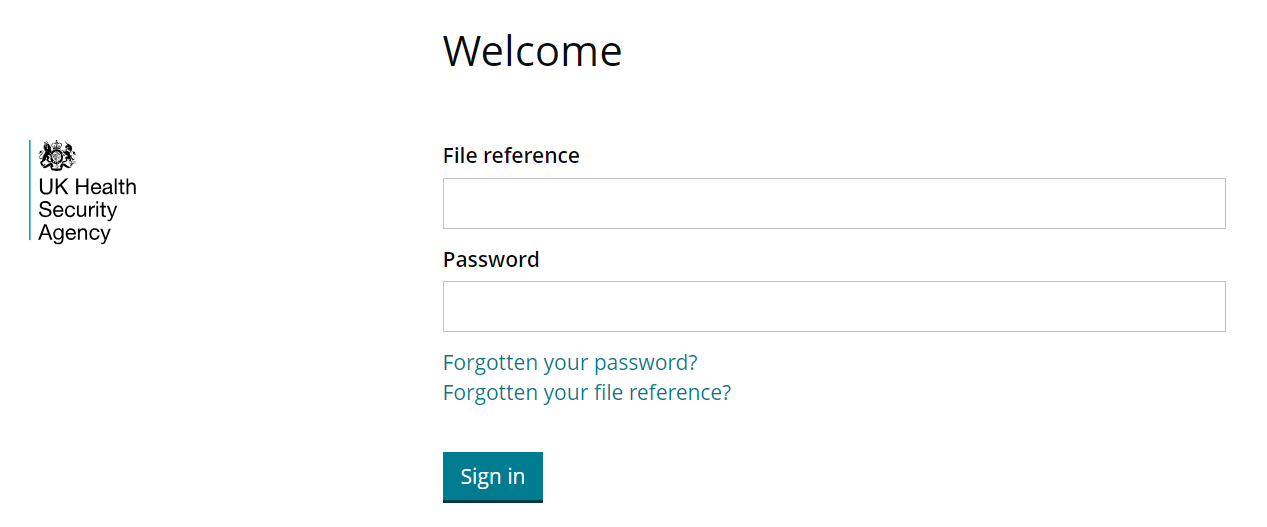The height and width of the screenshot is (527, 1267).
Task: Click the UK Health Security Agency logo text
Action: click(86, 210)
